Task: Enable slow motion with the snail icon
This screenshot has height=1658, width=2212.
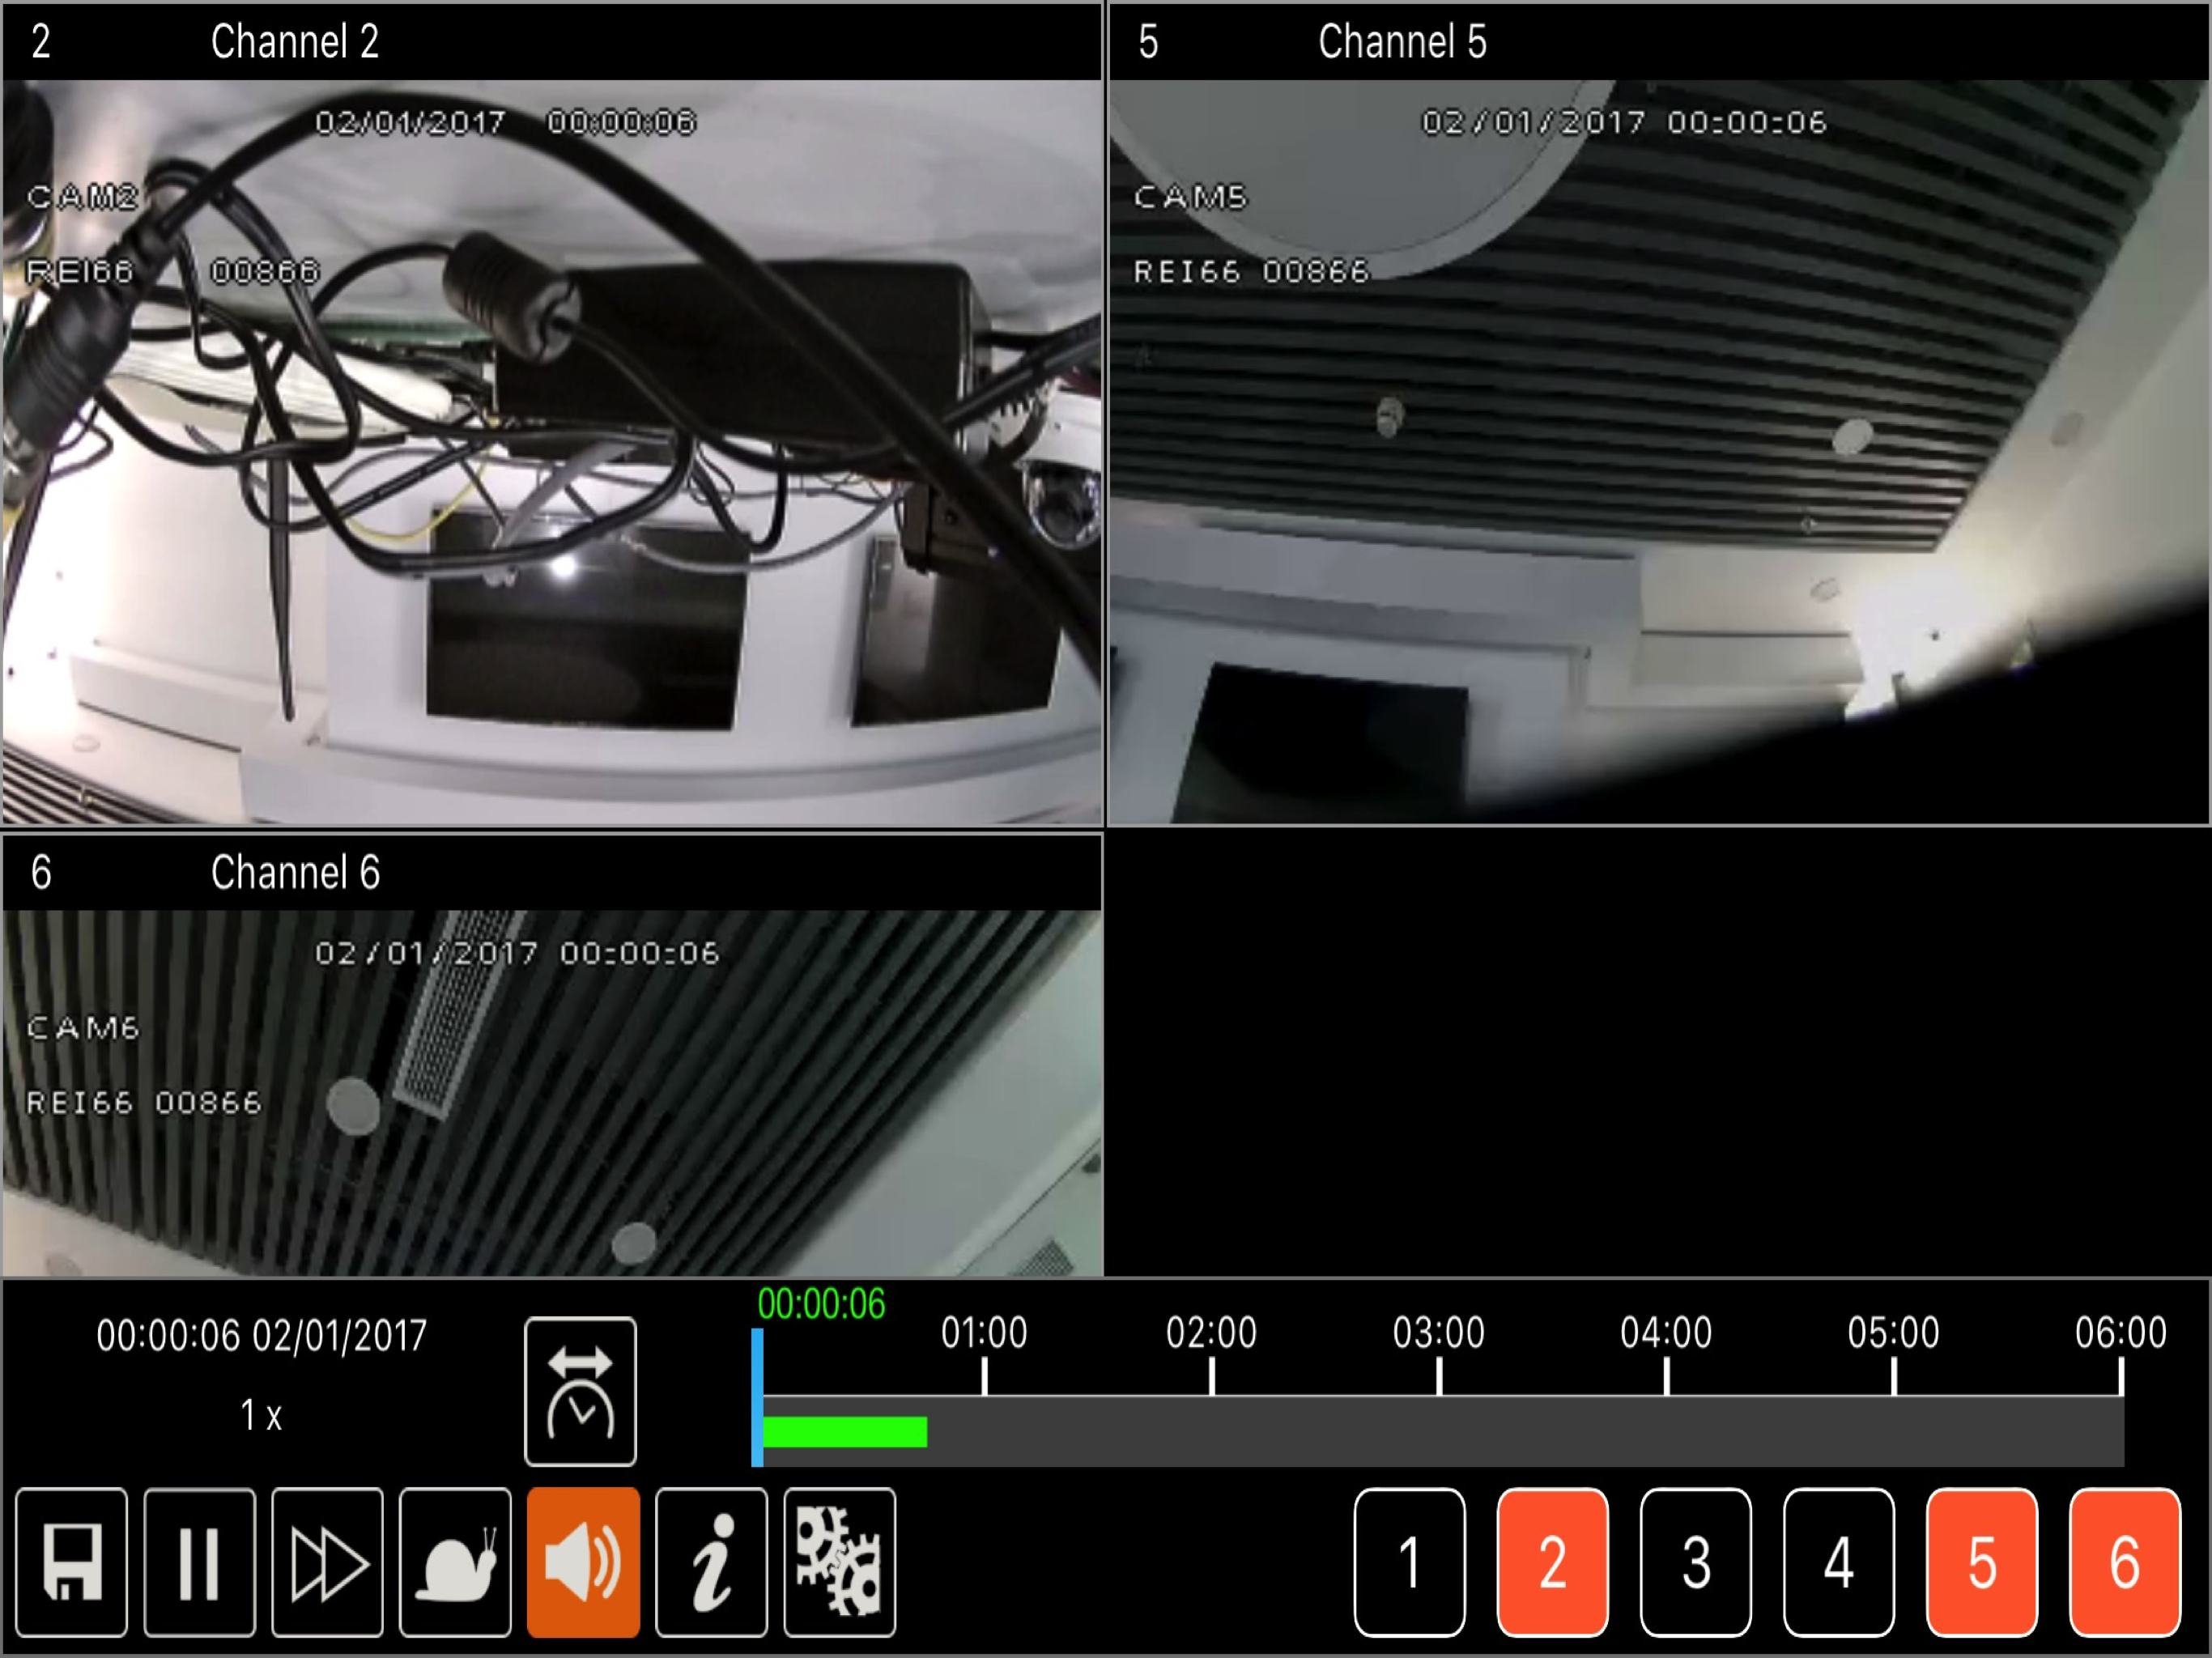Action: [455, 1561]
